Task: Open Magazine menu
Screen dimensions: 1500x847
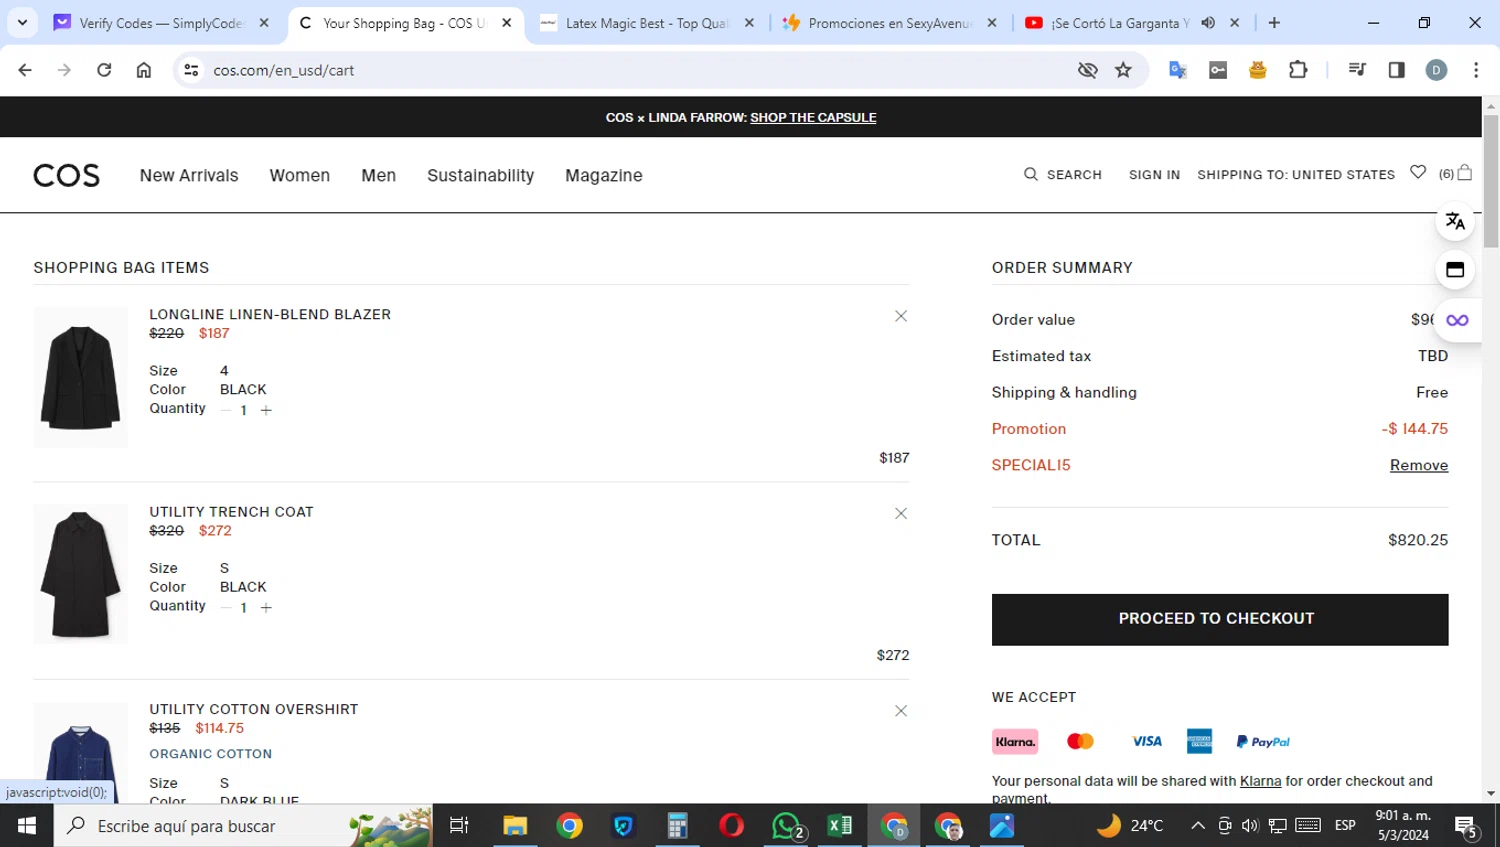Action: [x=604, y=175]
